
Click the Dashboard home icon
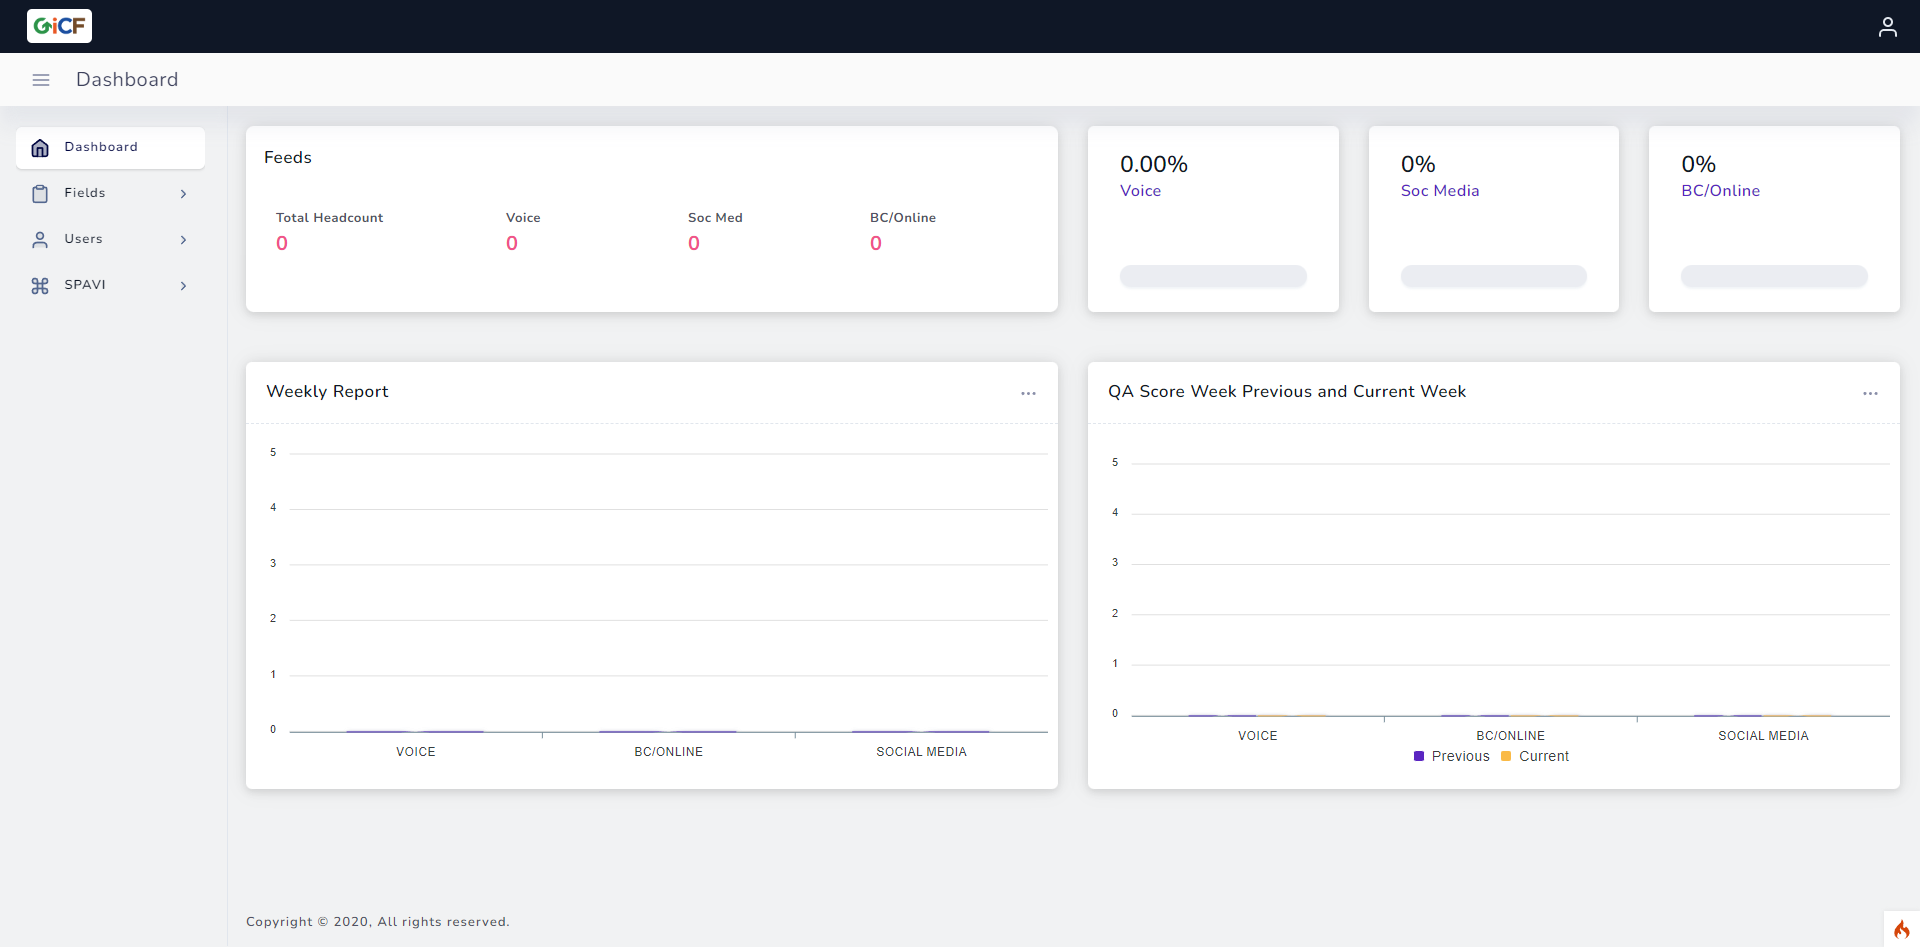point(40,148)
